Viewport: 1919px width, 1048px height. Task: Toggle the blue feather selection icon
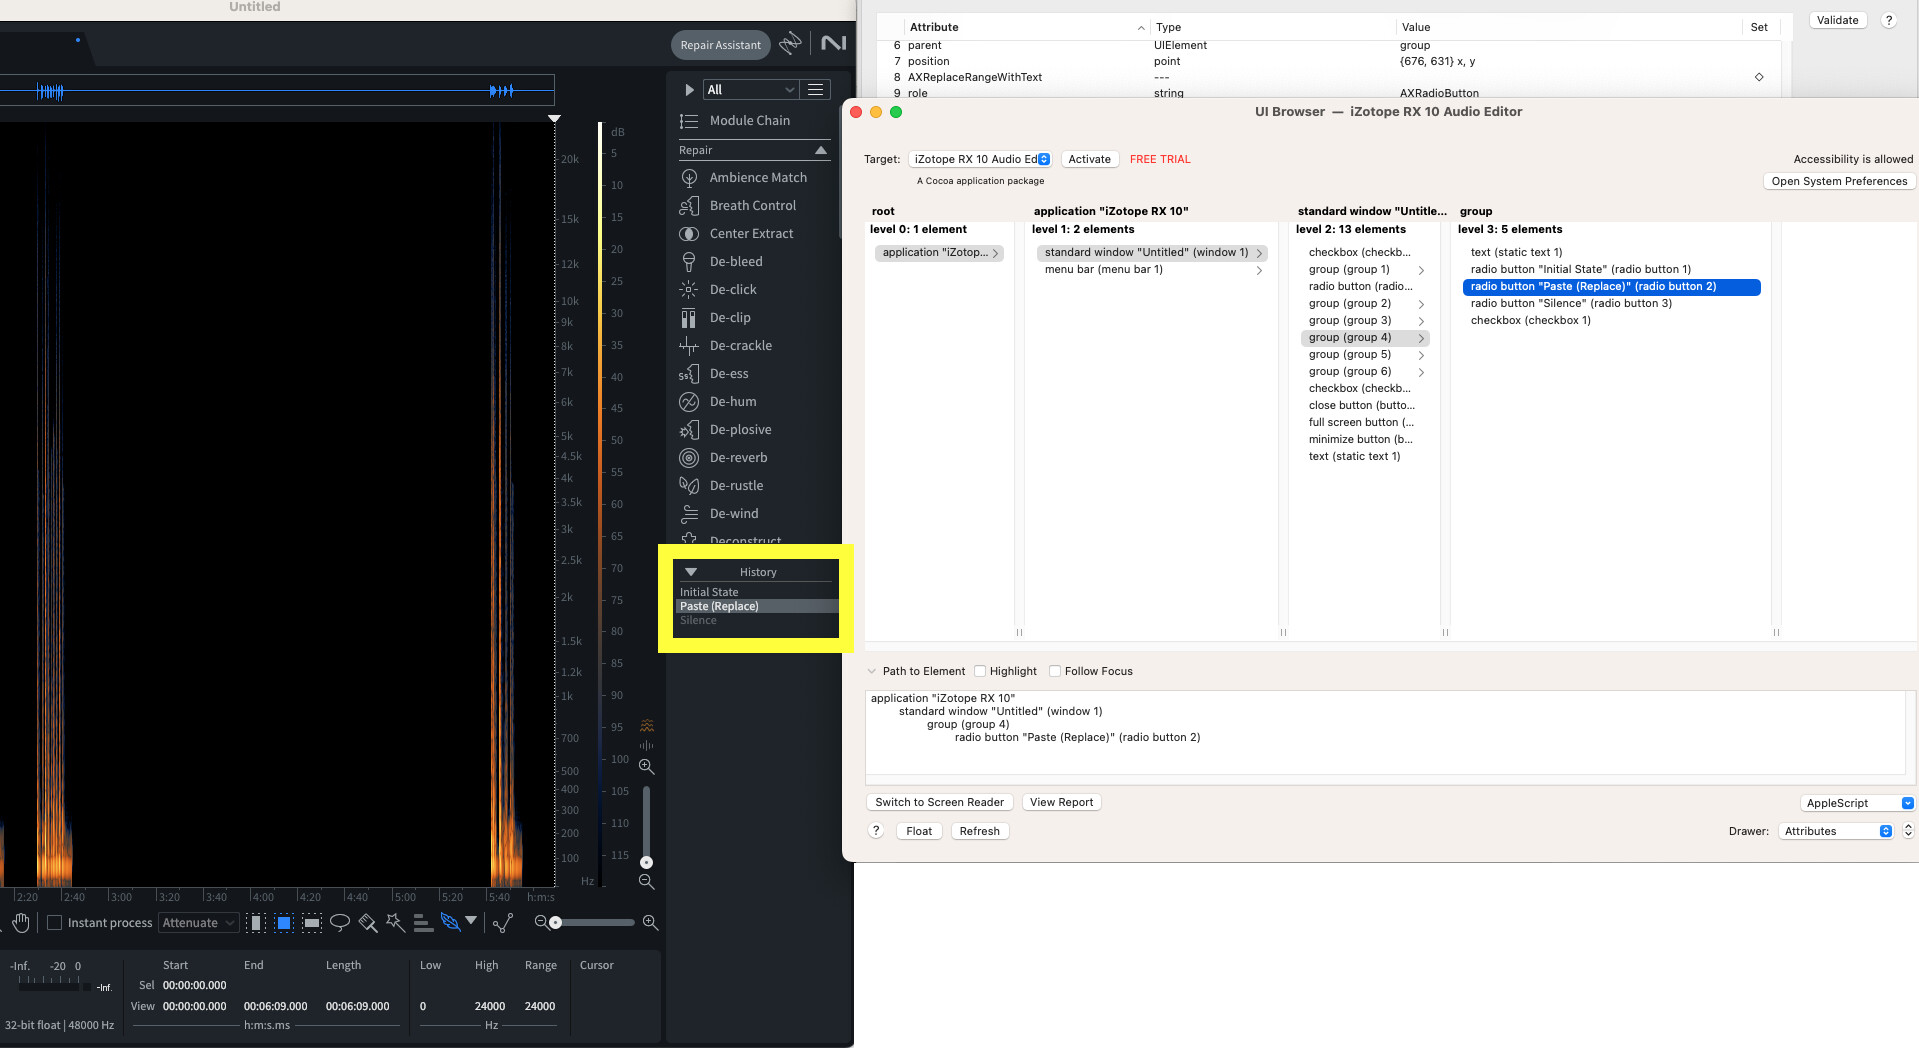click(x=451, y=922)
